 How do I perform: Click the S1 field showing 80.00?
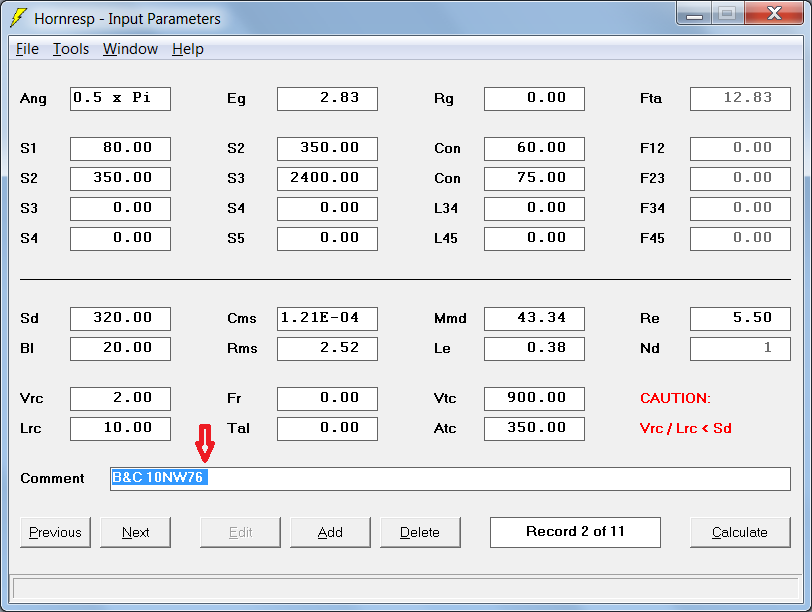pos(120,149)
